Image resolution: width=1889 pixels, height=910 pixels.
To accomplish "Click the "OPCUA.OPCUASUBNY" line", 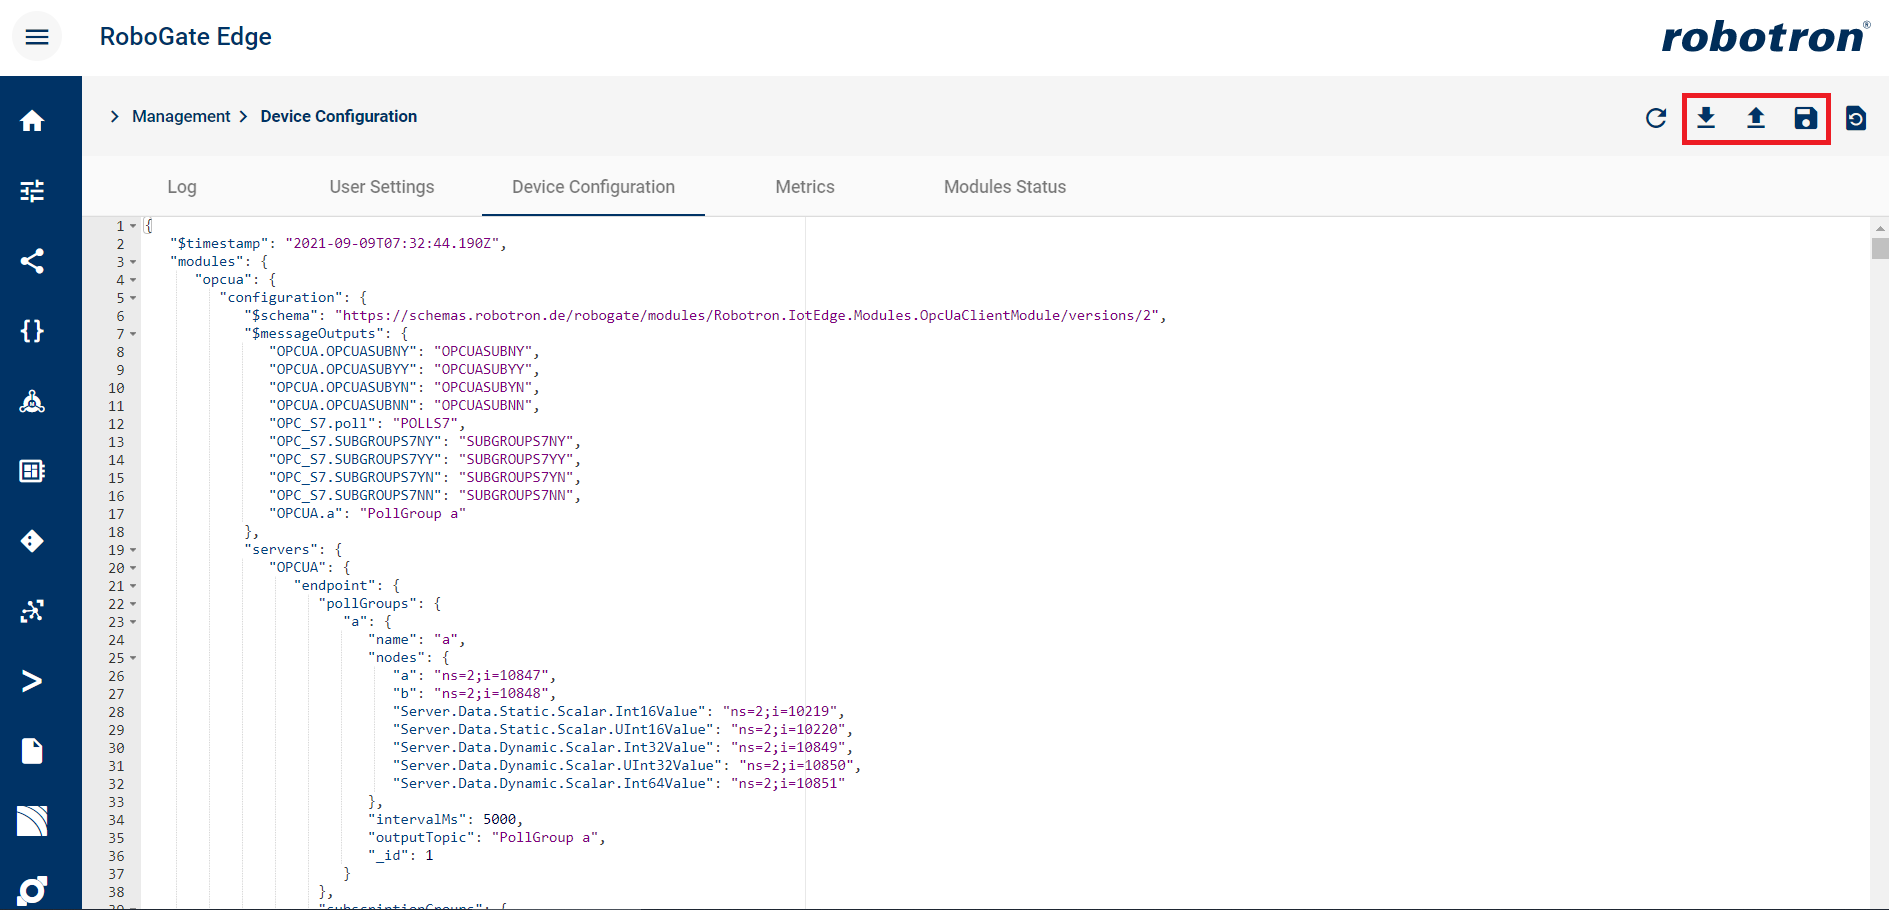I will click(x=404, y=351).
